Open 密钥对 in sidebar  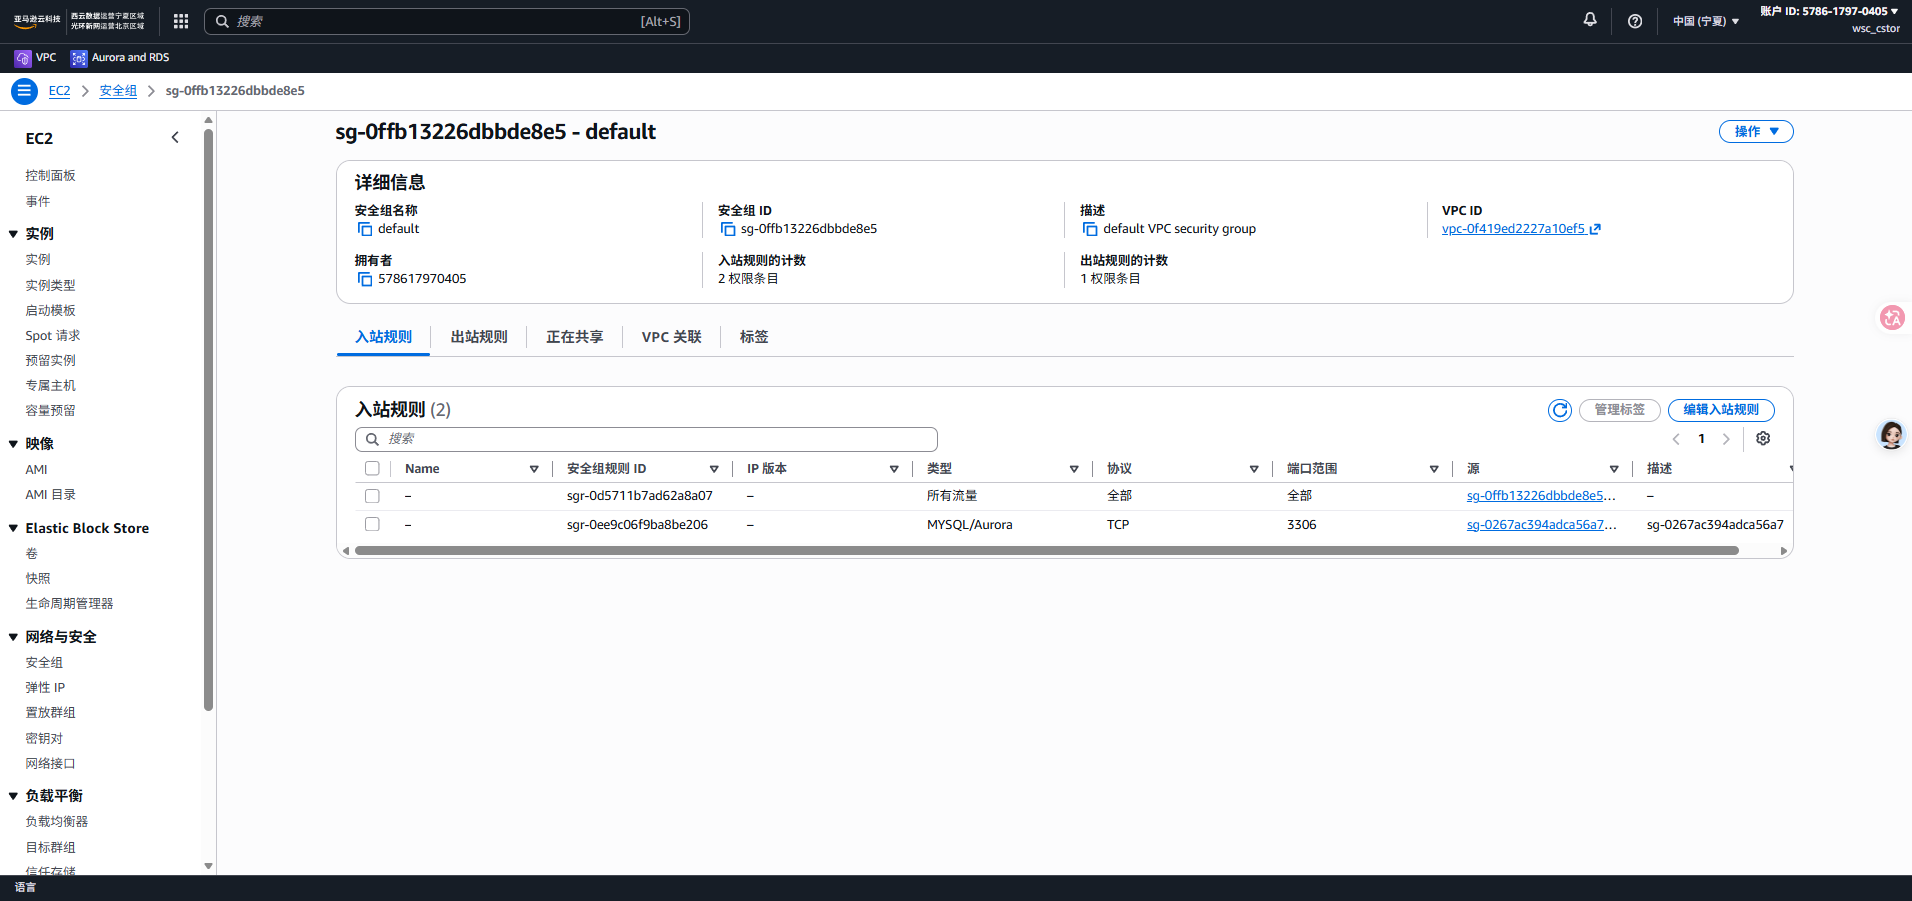(44, 739)
